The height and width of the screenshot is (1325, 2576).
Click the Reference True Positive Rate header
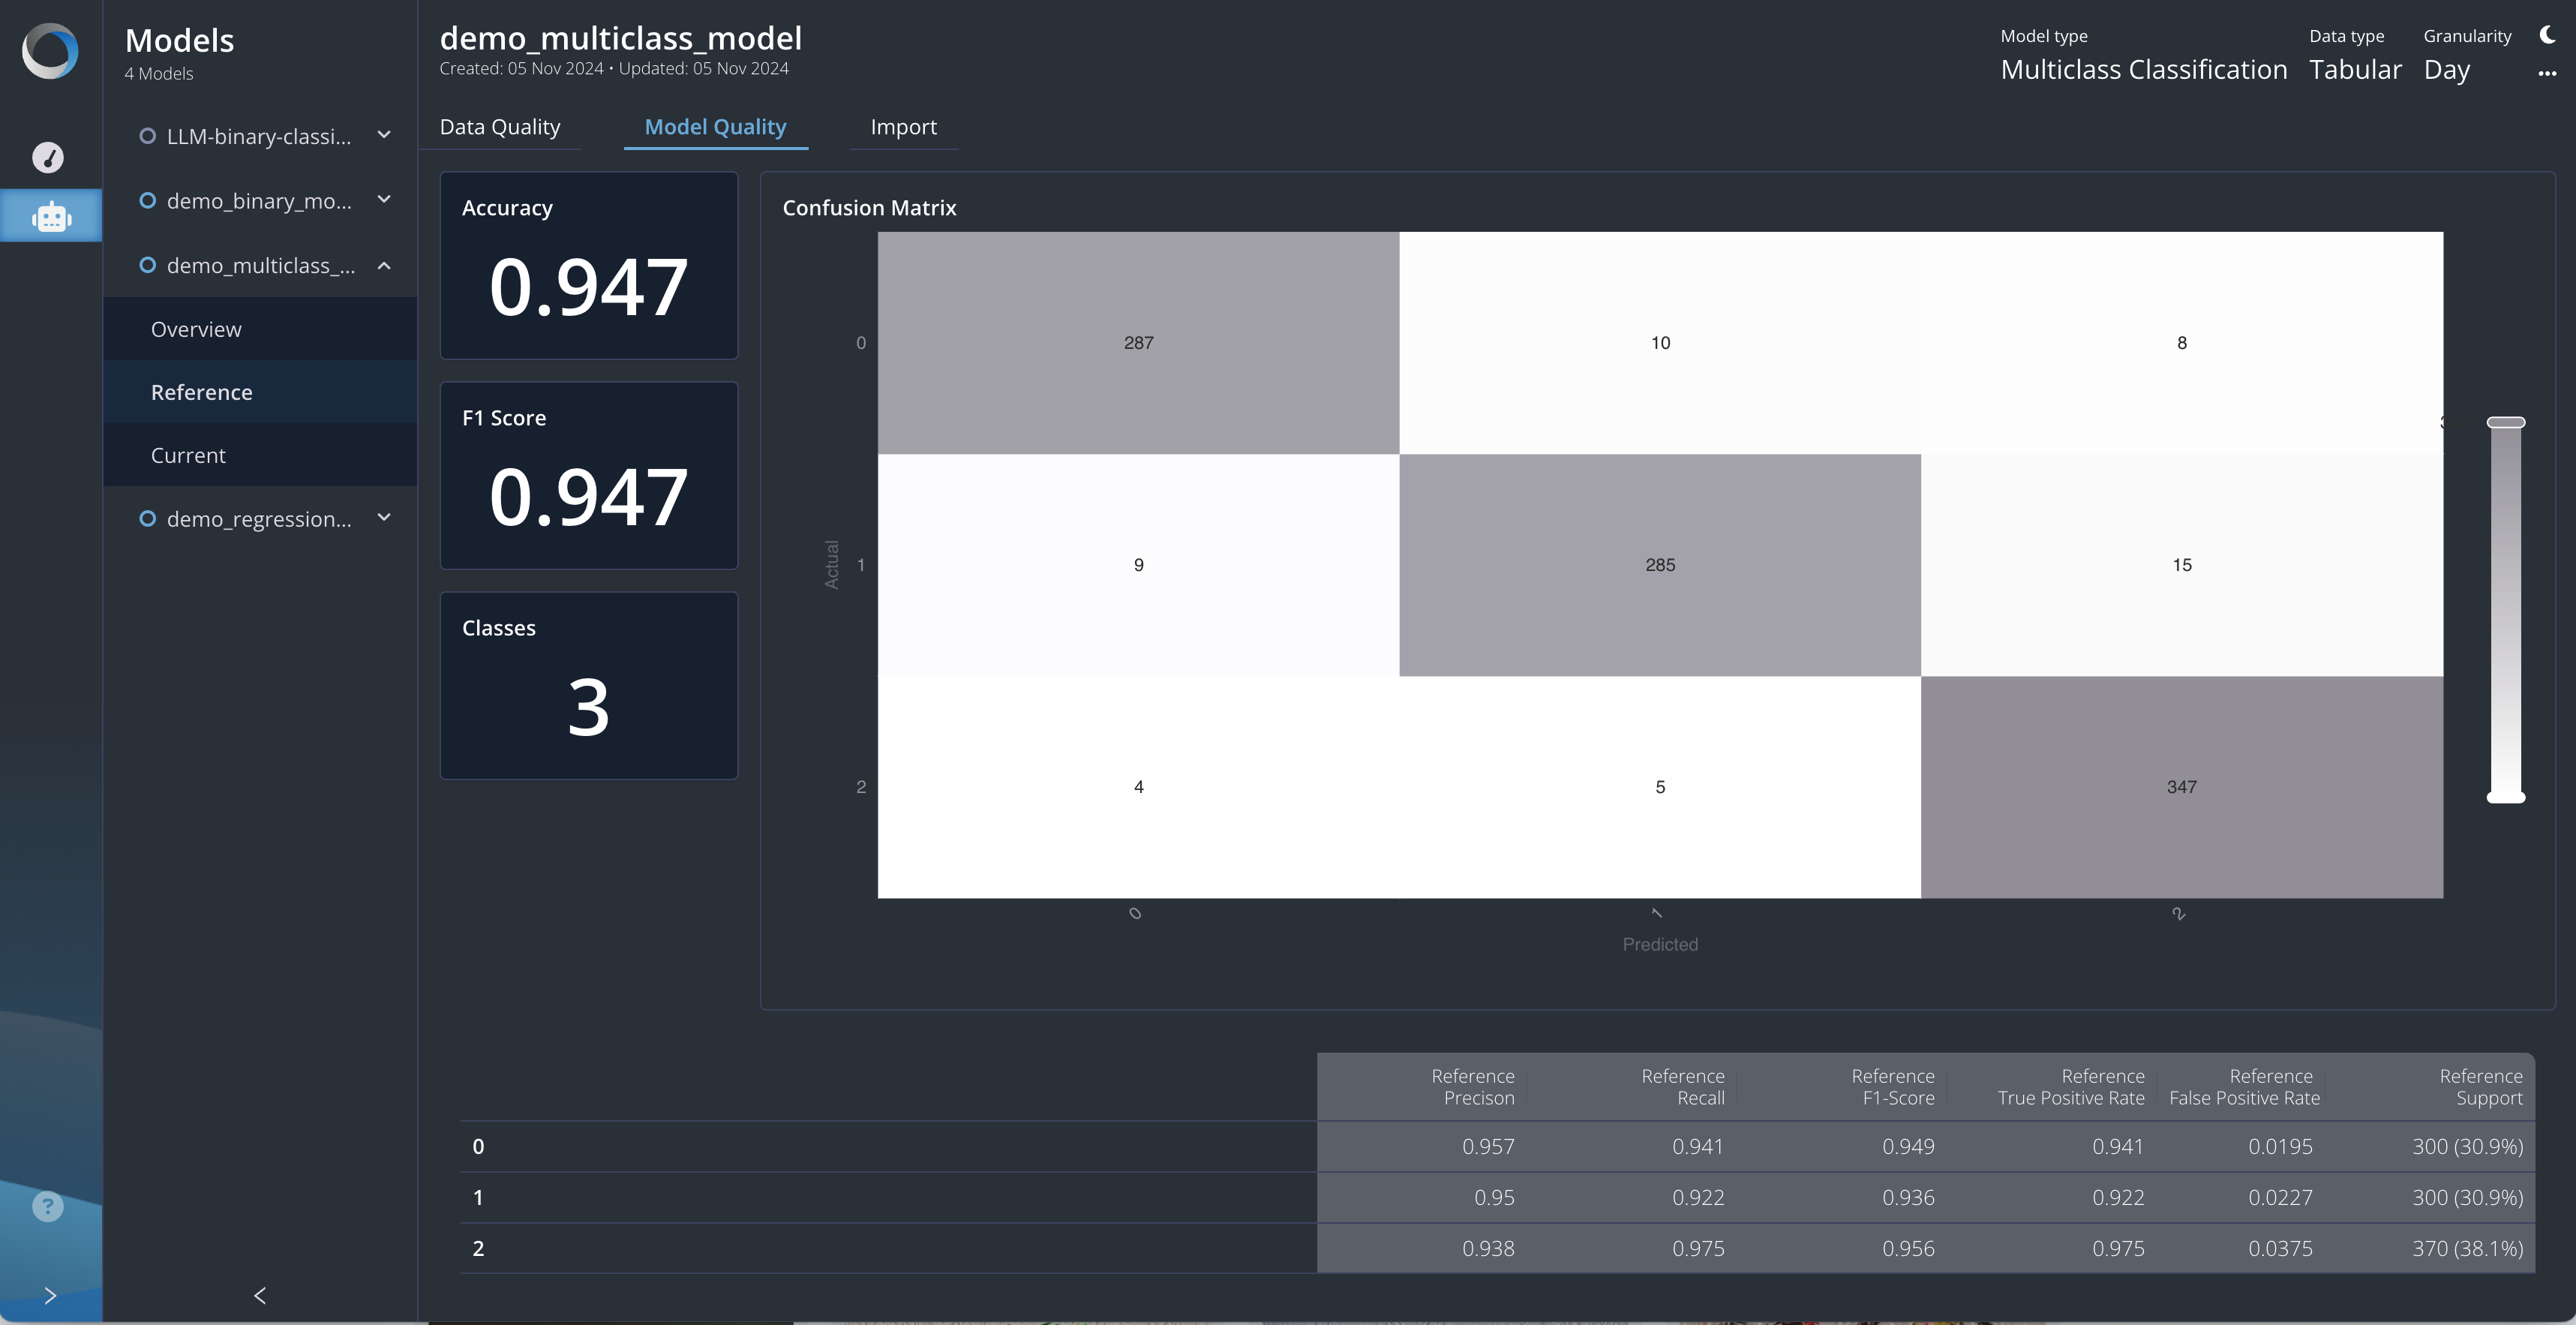coord(2071,1087)
